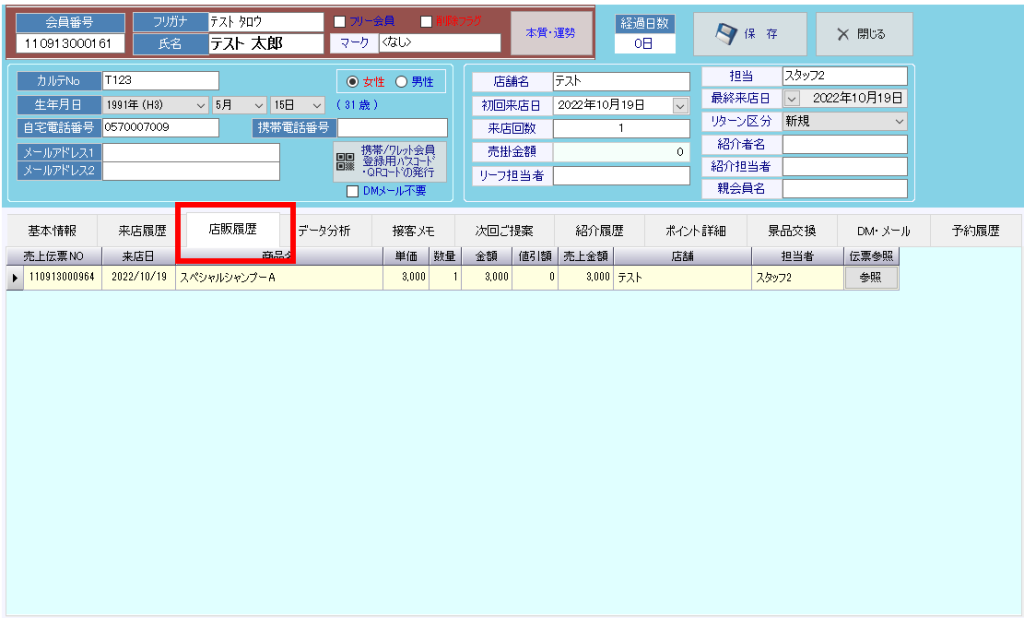Expand the birth month 5月 dropdown
This screenshot has height=618, width=1024.
click(x=259, y=105)
